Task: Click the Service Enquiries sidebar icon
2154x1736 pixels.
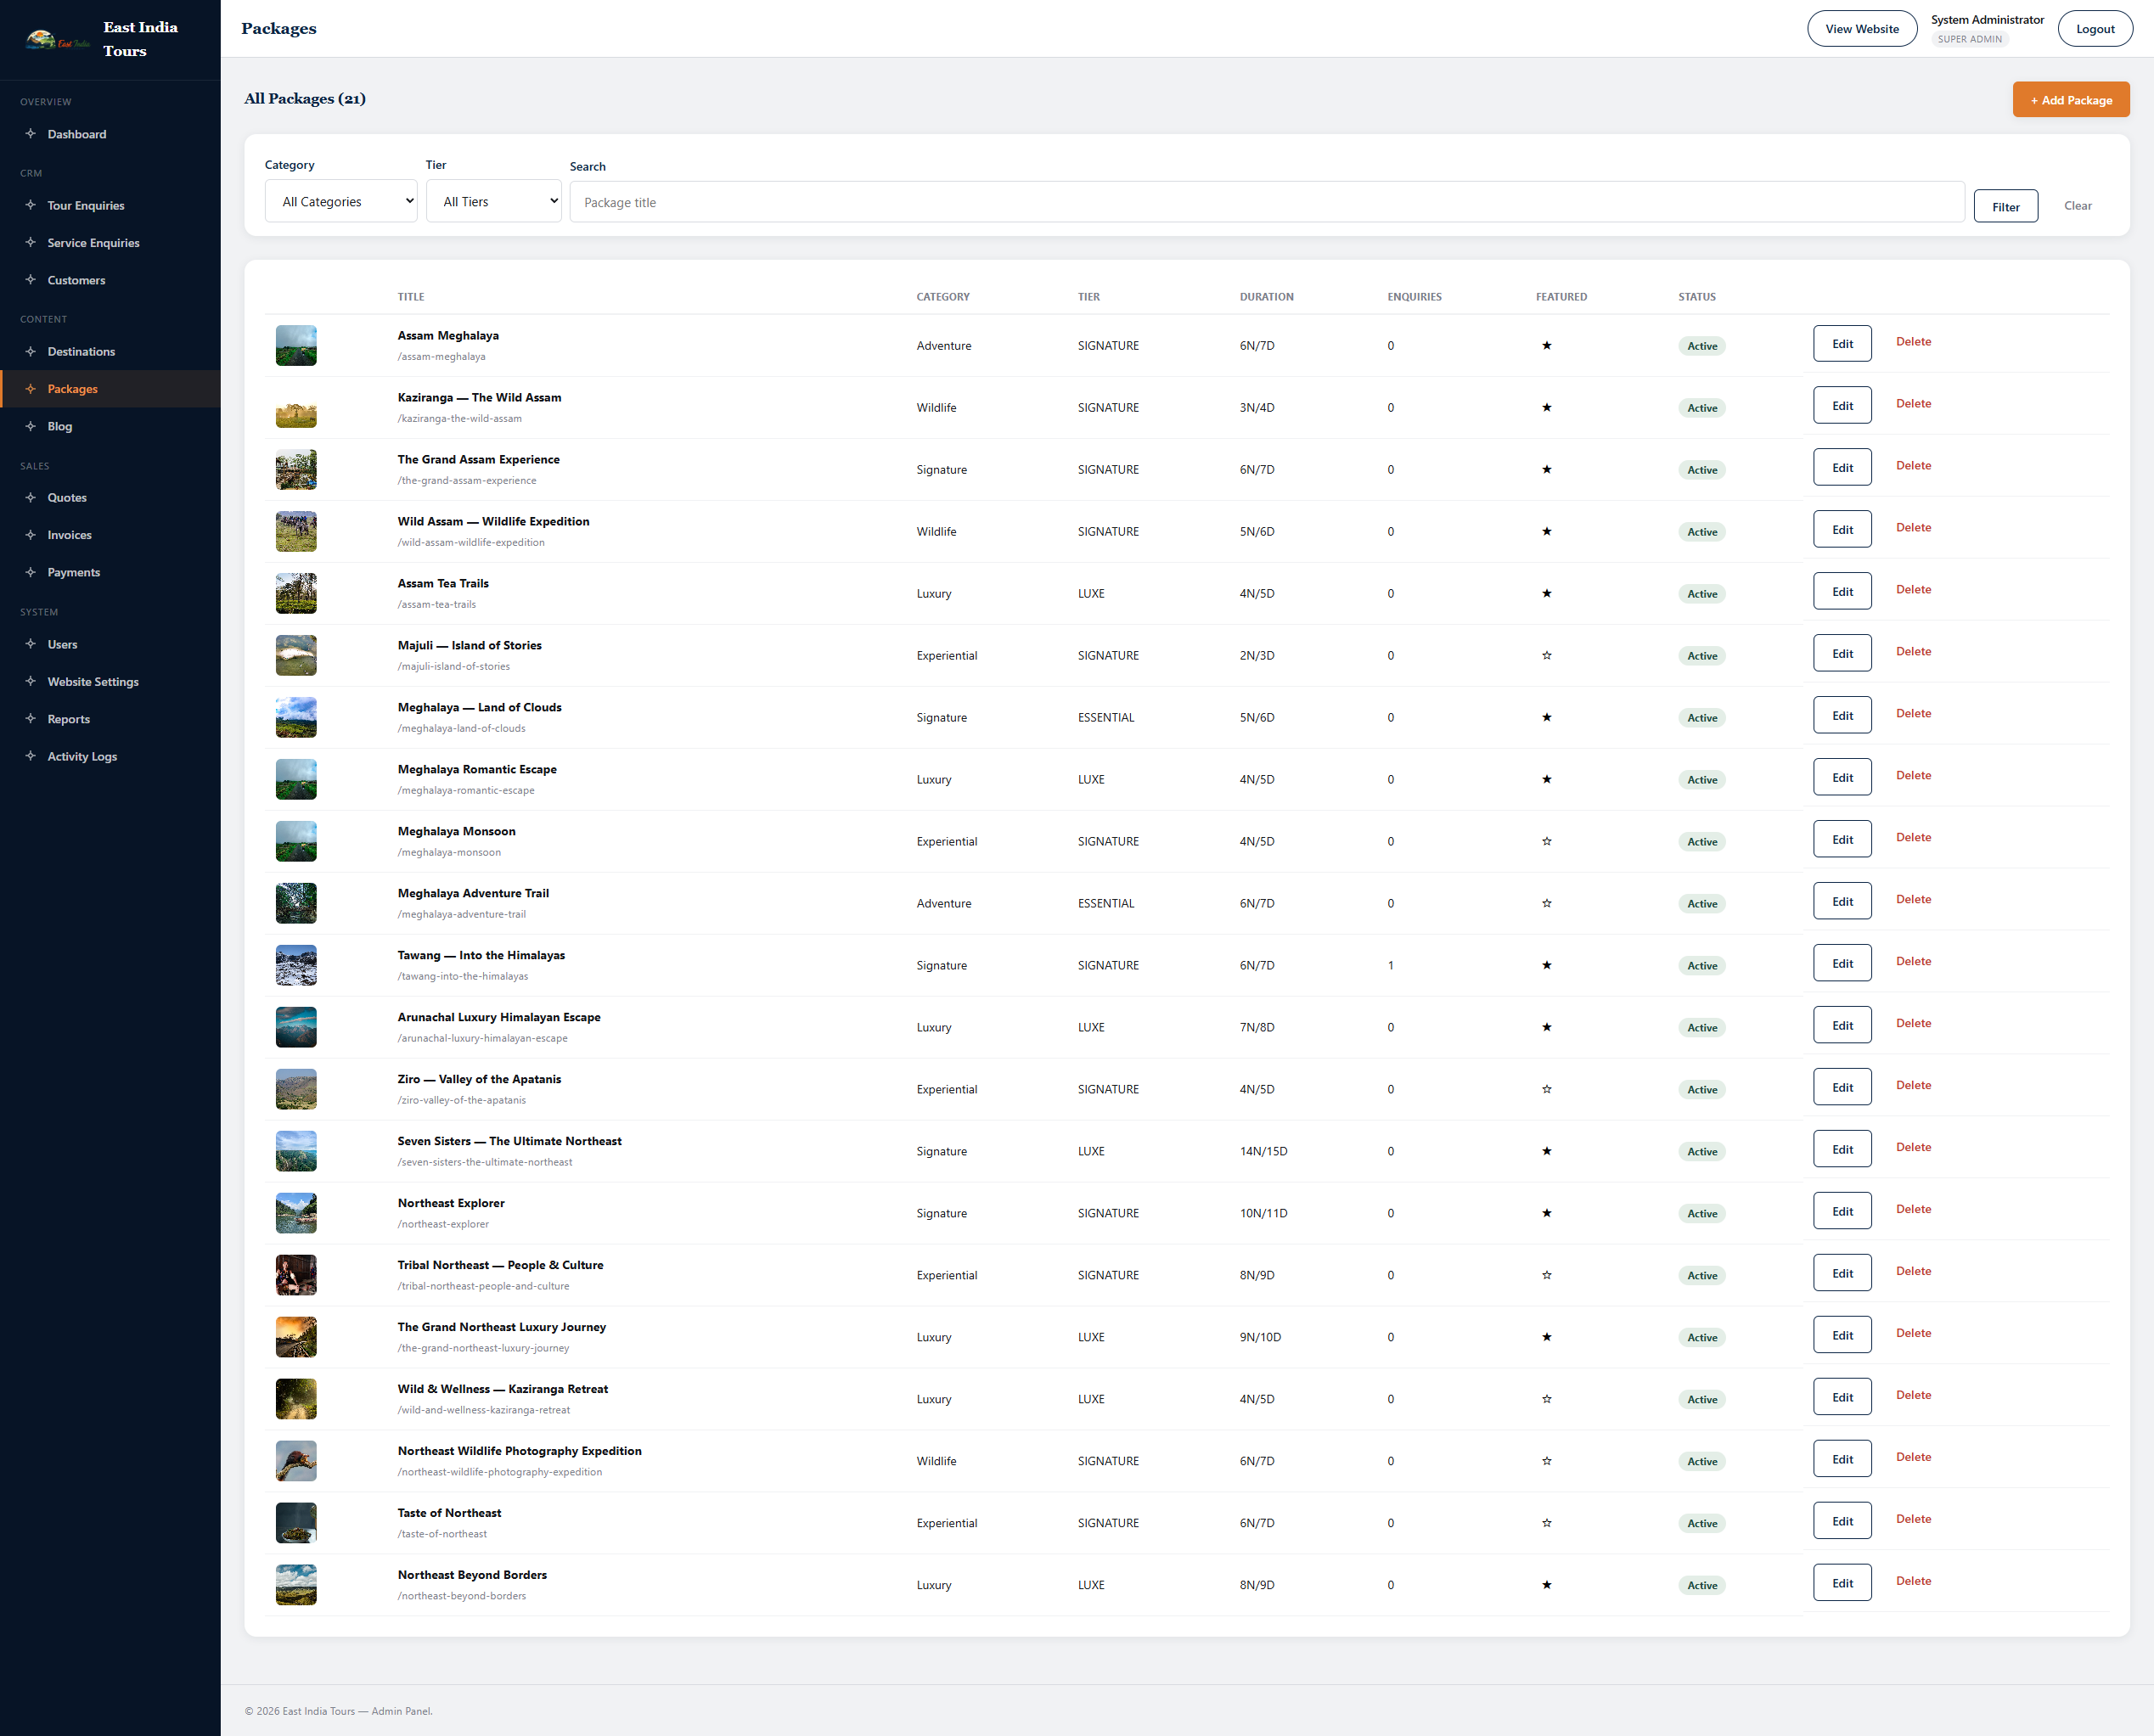Action: (x=31, y=243)
